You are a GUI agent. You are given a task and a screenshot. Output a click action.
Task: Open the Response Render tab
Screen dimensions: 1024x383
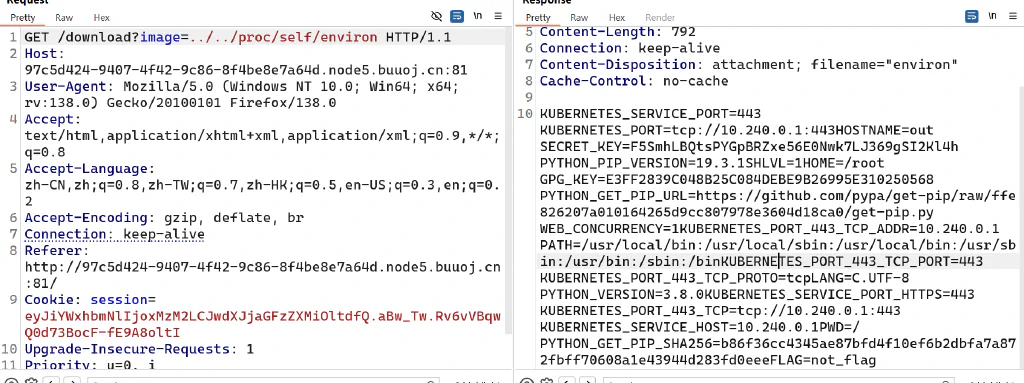point(660,18)
